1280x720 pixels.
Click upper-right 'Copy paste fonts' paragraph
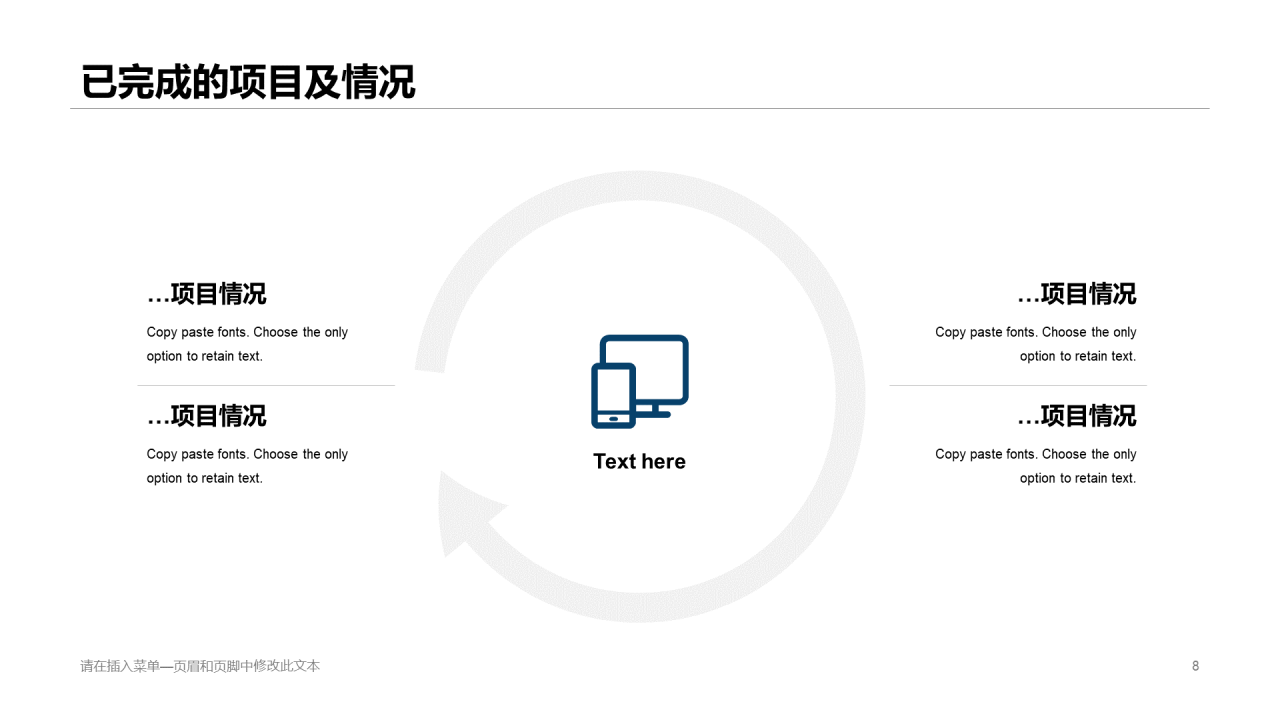tap(1036, 344)
